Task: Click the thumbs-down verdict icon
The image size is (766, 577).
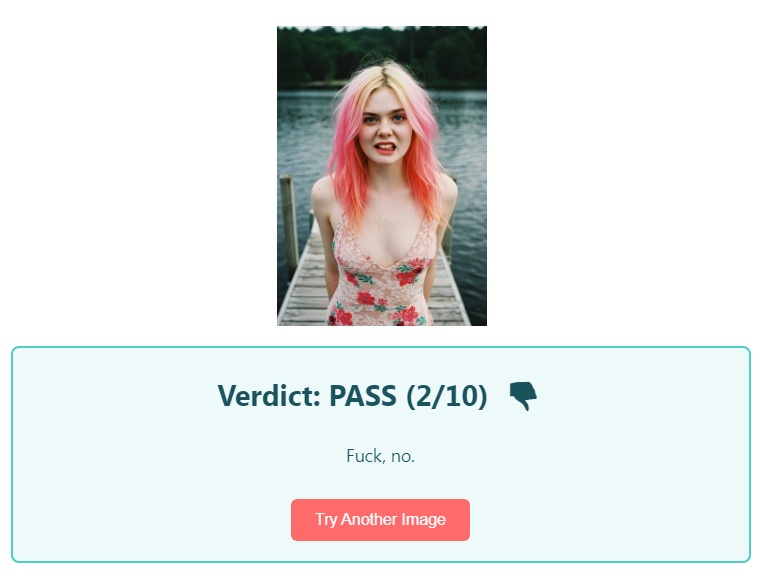Action: tap(523, 396)
